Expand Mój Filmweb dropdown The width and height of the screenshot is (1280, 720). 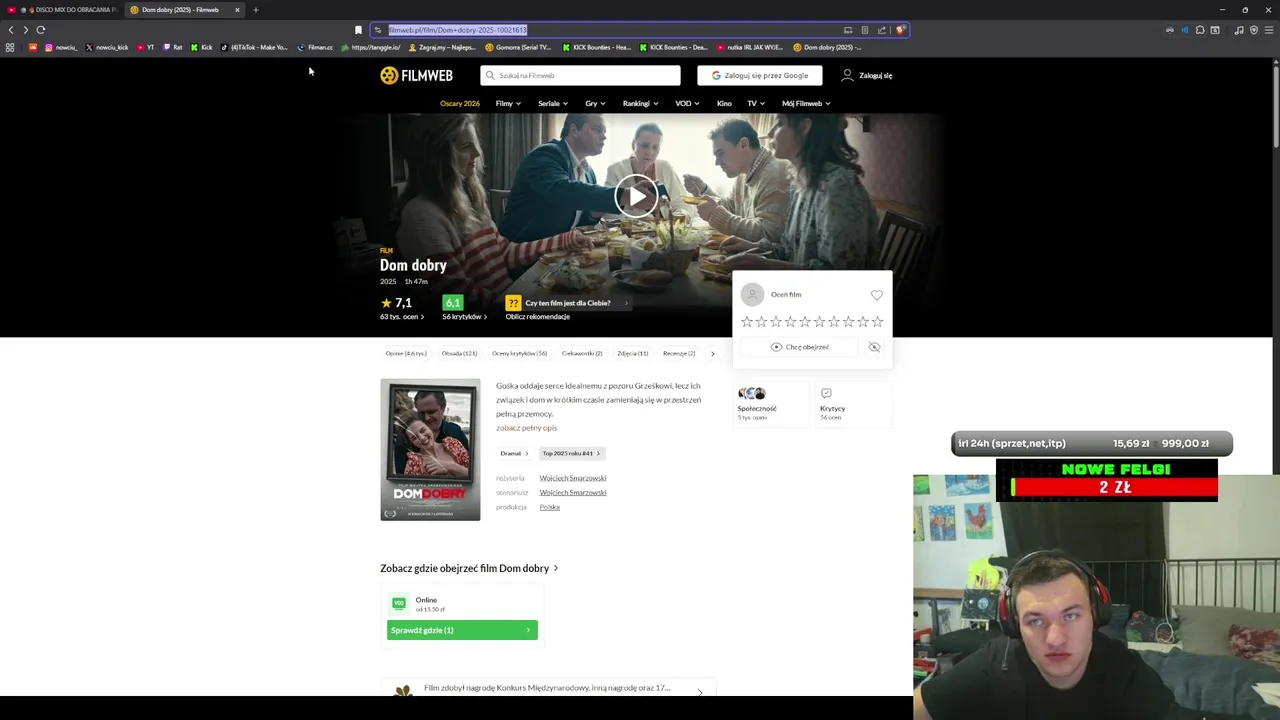coord(806,103)
